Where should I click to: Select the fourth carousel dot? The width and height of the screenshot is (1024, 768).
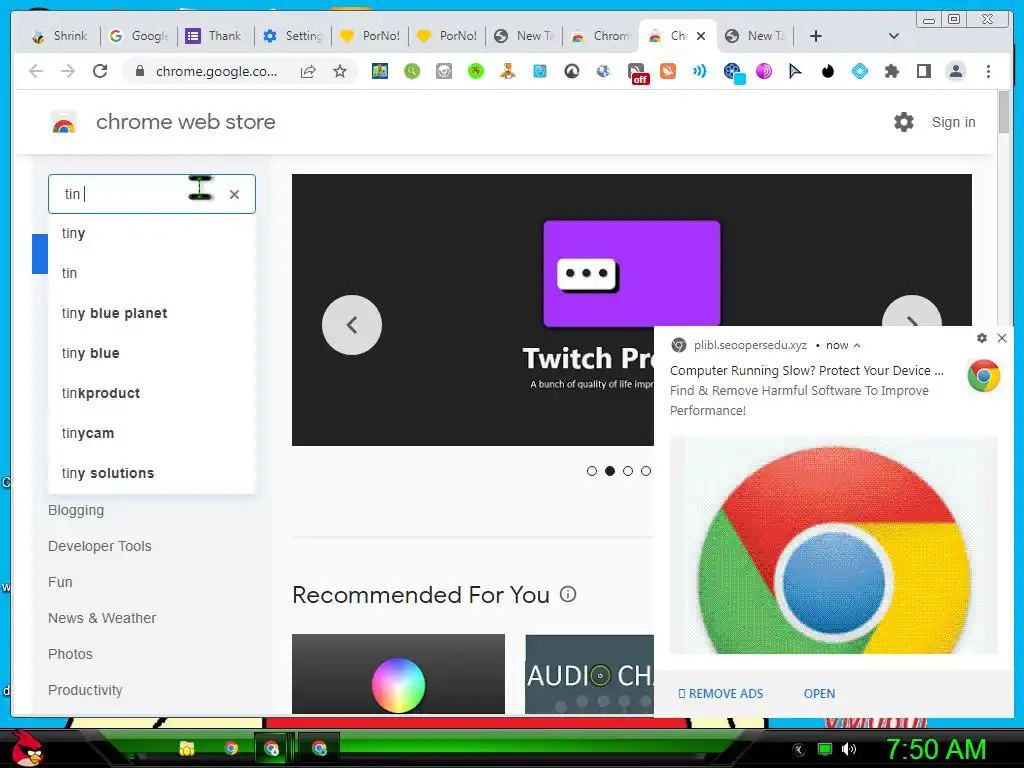click(646, 471)
